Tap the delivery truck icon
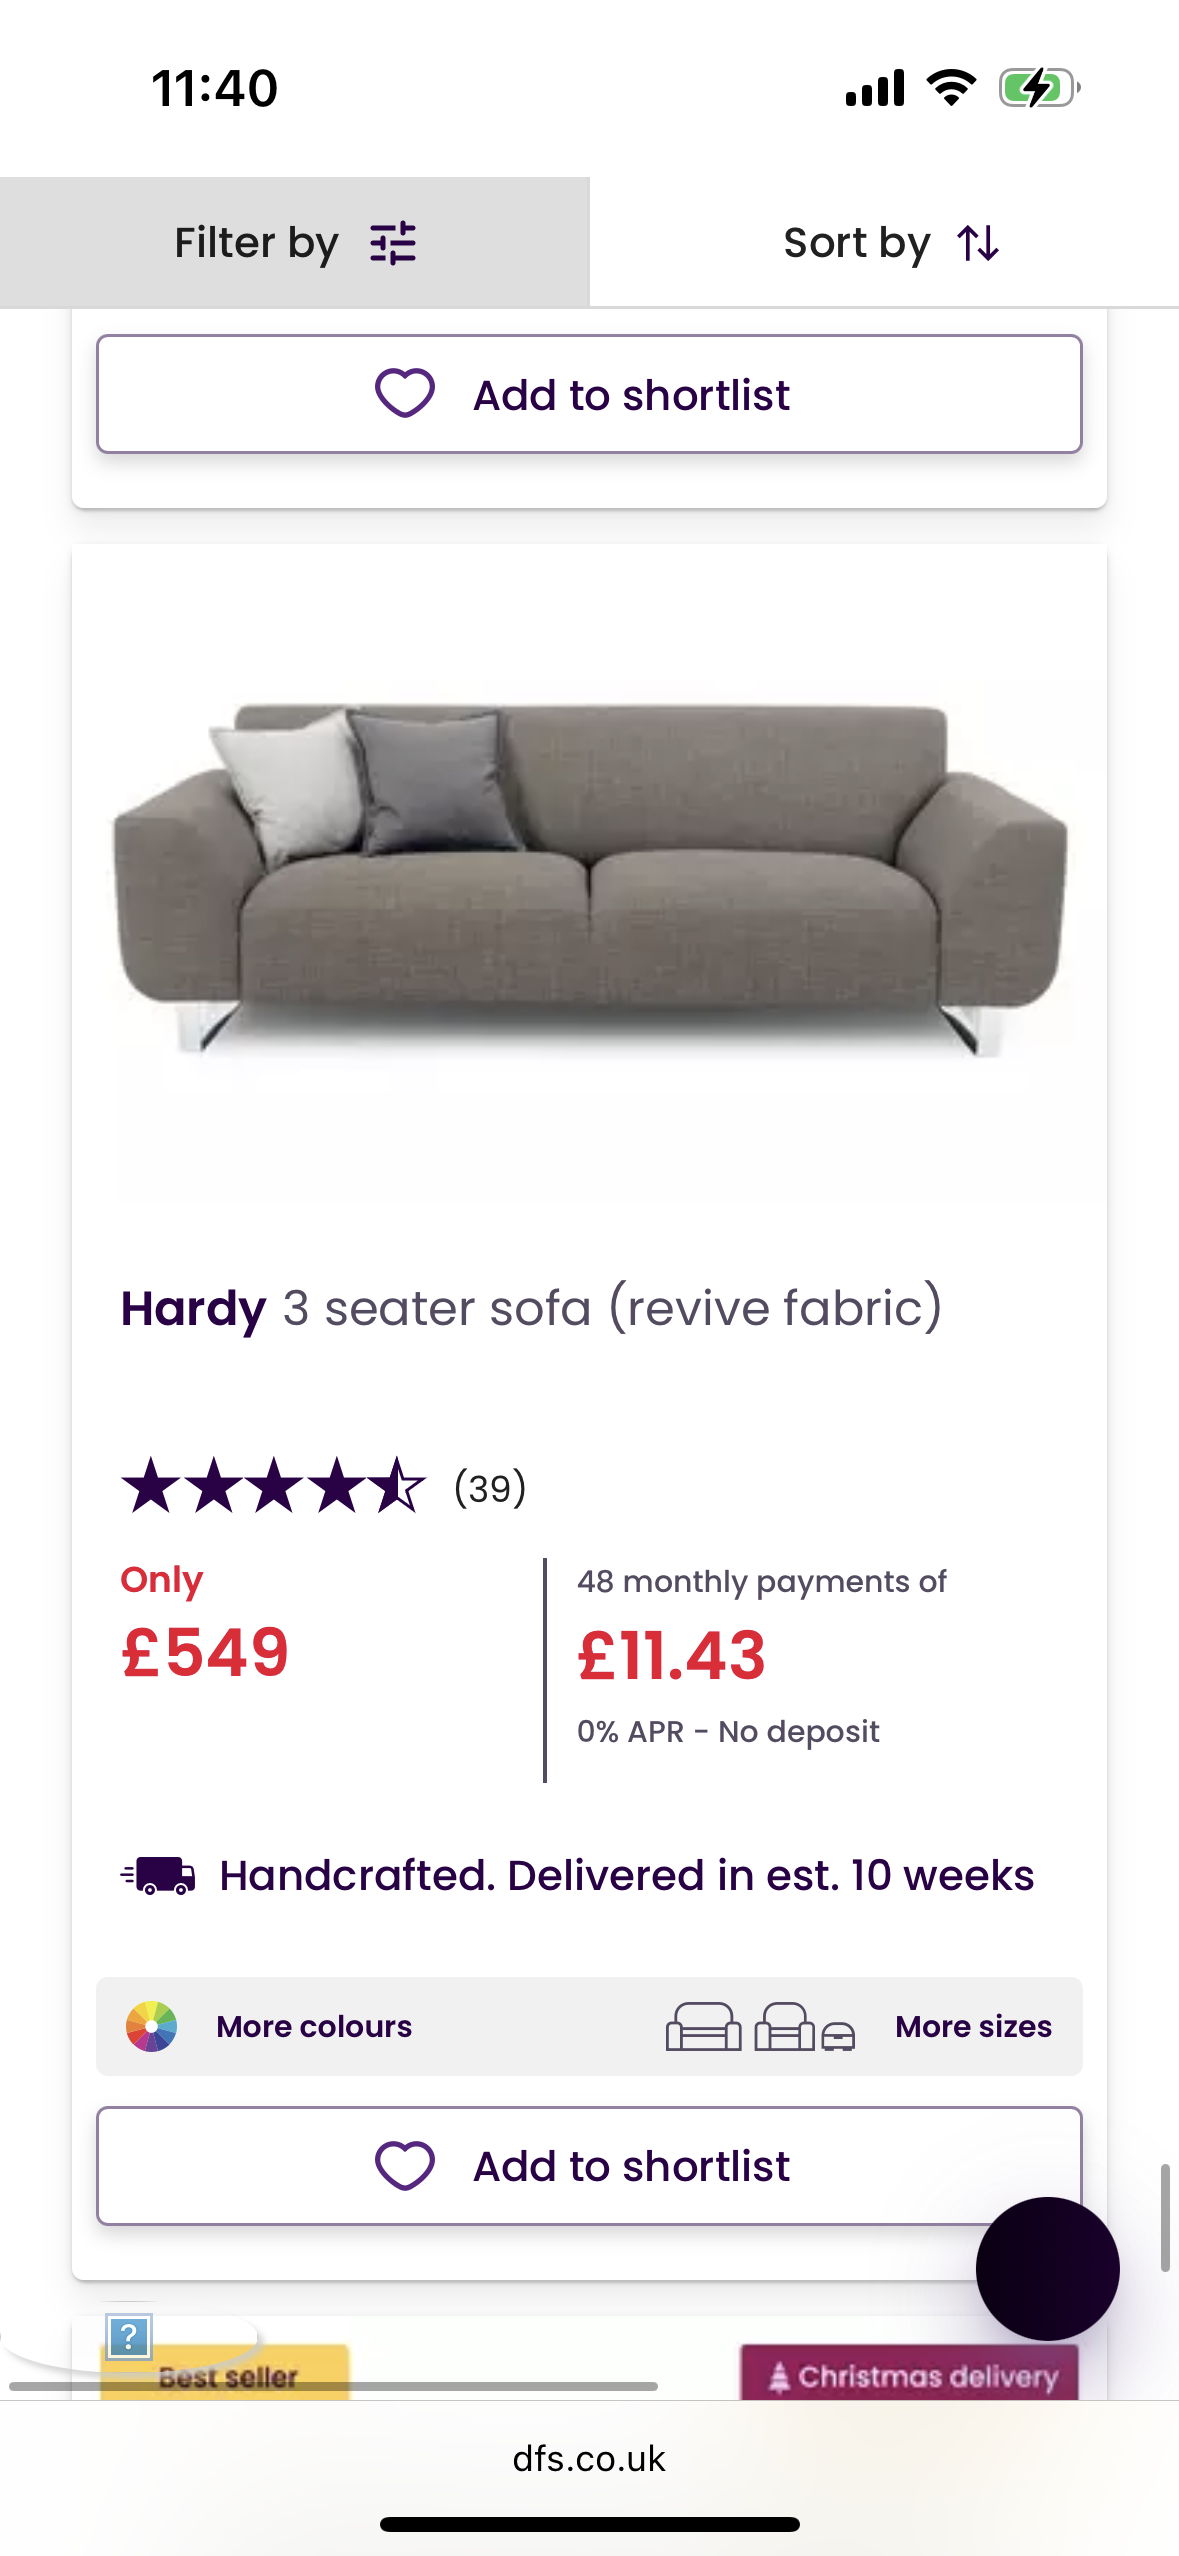1179x2556 pixels. 159,1876
